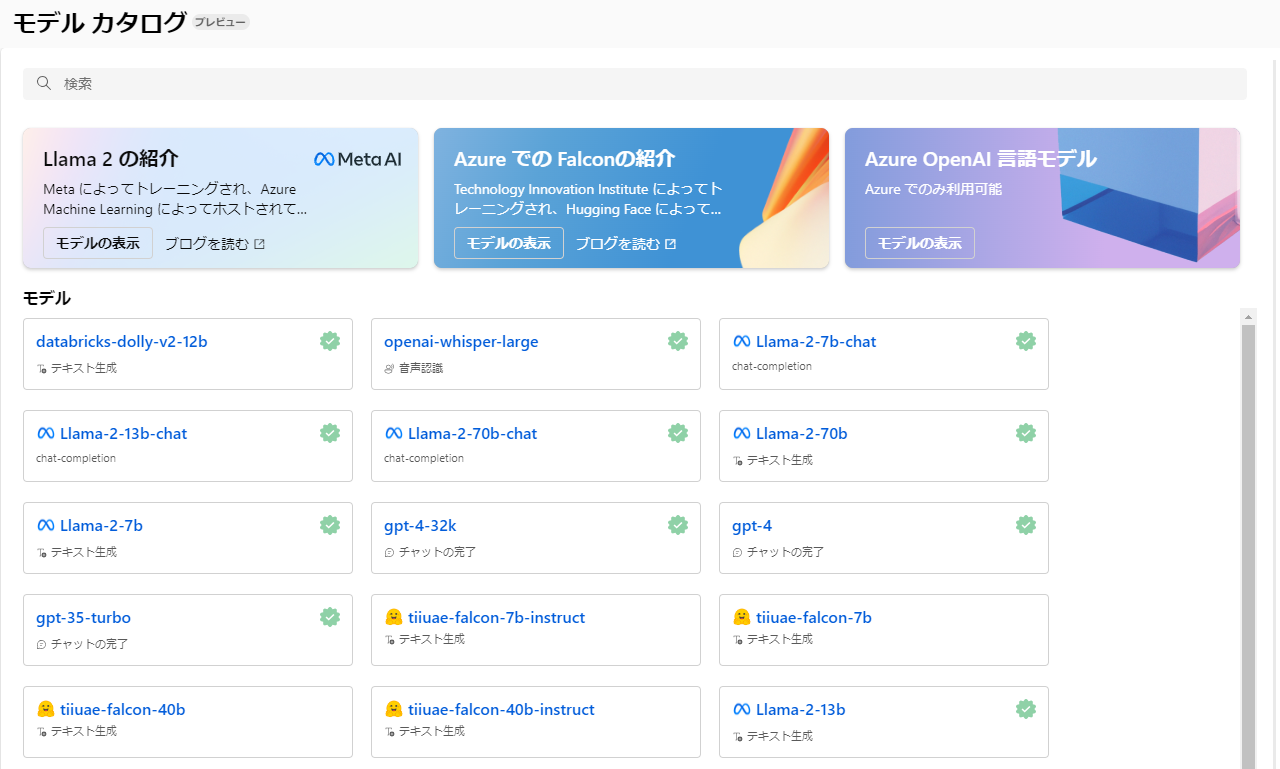Click Hugging Face emoji beside tiiuae-falcon-40b
Image resolution: width=1280 pixels, height=769 pixels.
[x=45, y=709]
